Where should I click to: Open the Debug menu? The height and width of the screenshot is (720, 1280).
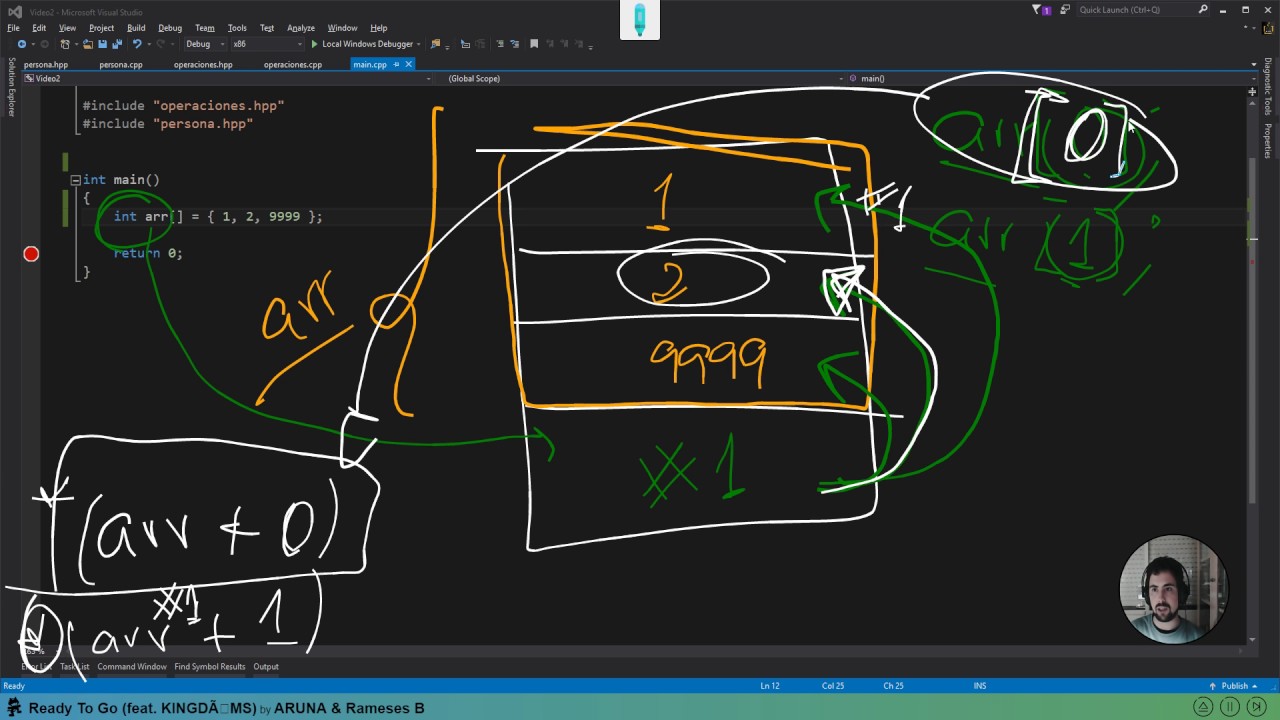(170, 28)
